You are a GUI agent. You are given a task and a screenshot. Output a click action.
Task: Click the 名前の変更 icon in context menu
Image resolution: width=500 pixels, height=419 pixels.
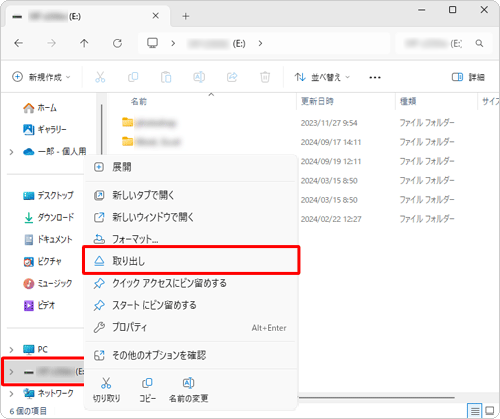(x=188, y=383)
